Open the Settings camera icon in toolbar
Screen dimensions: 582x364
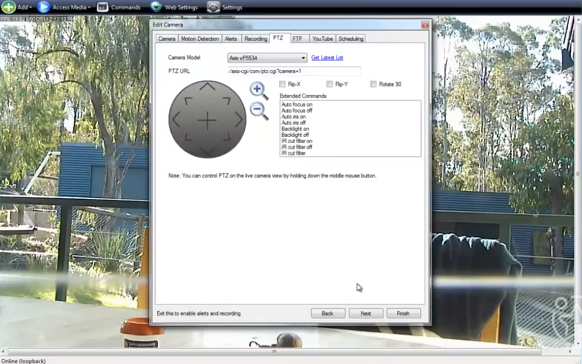point(213,7)
